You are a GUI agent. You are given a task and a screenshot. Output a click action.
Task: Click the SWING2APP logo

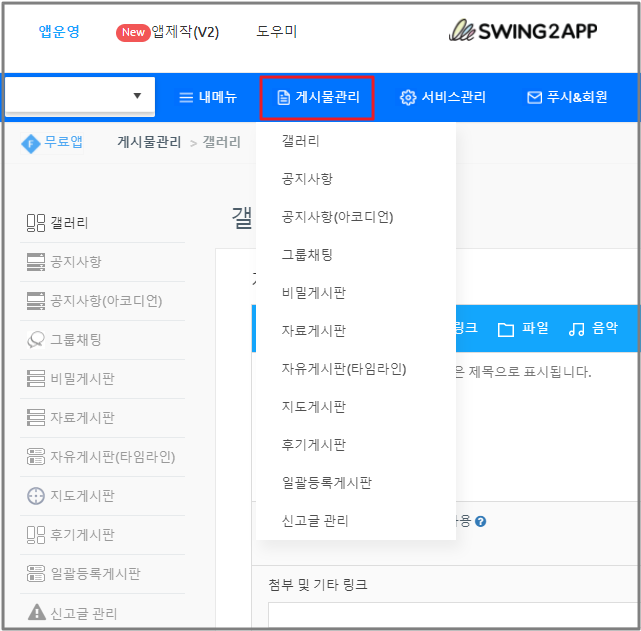pyautogui.click(x=522, y=31)
